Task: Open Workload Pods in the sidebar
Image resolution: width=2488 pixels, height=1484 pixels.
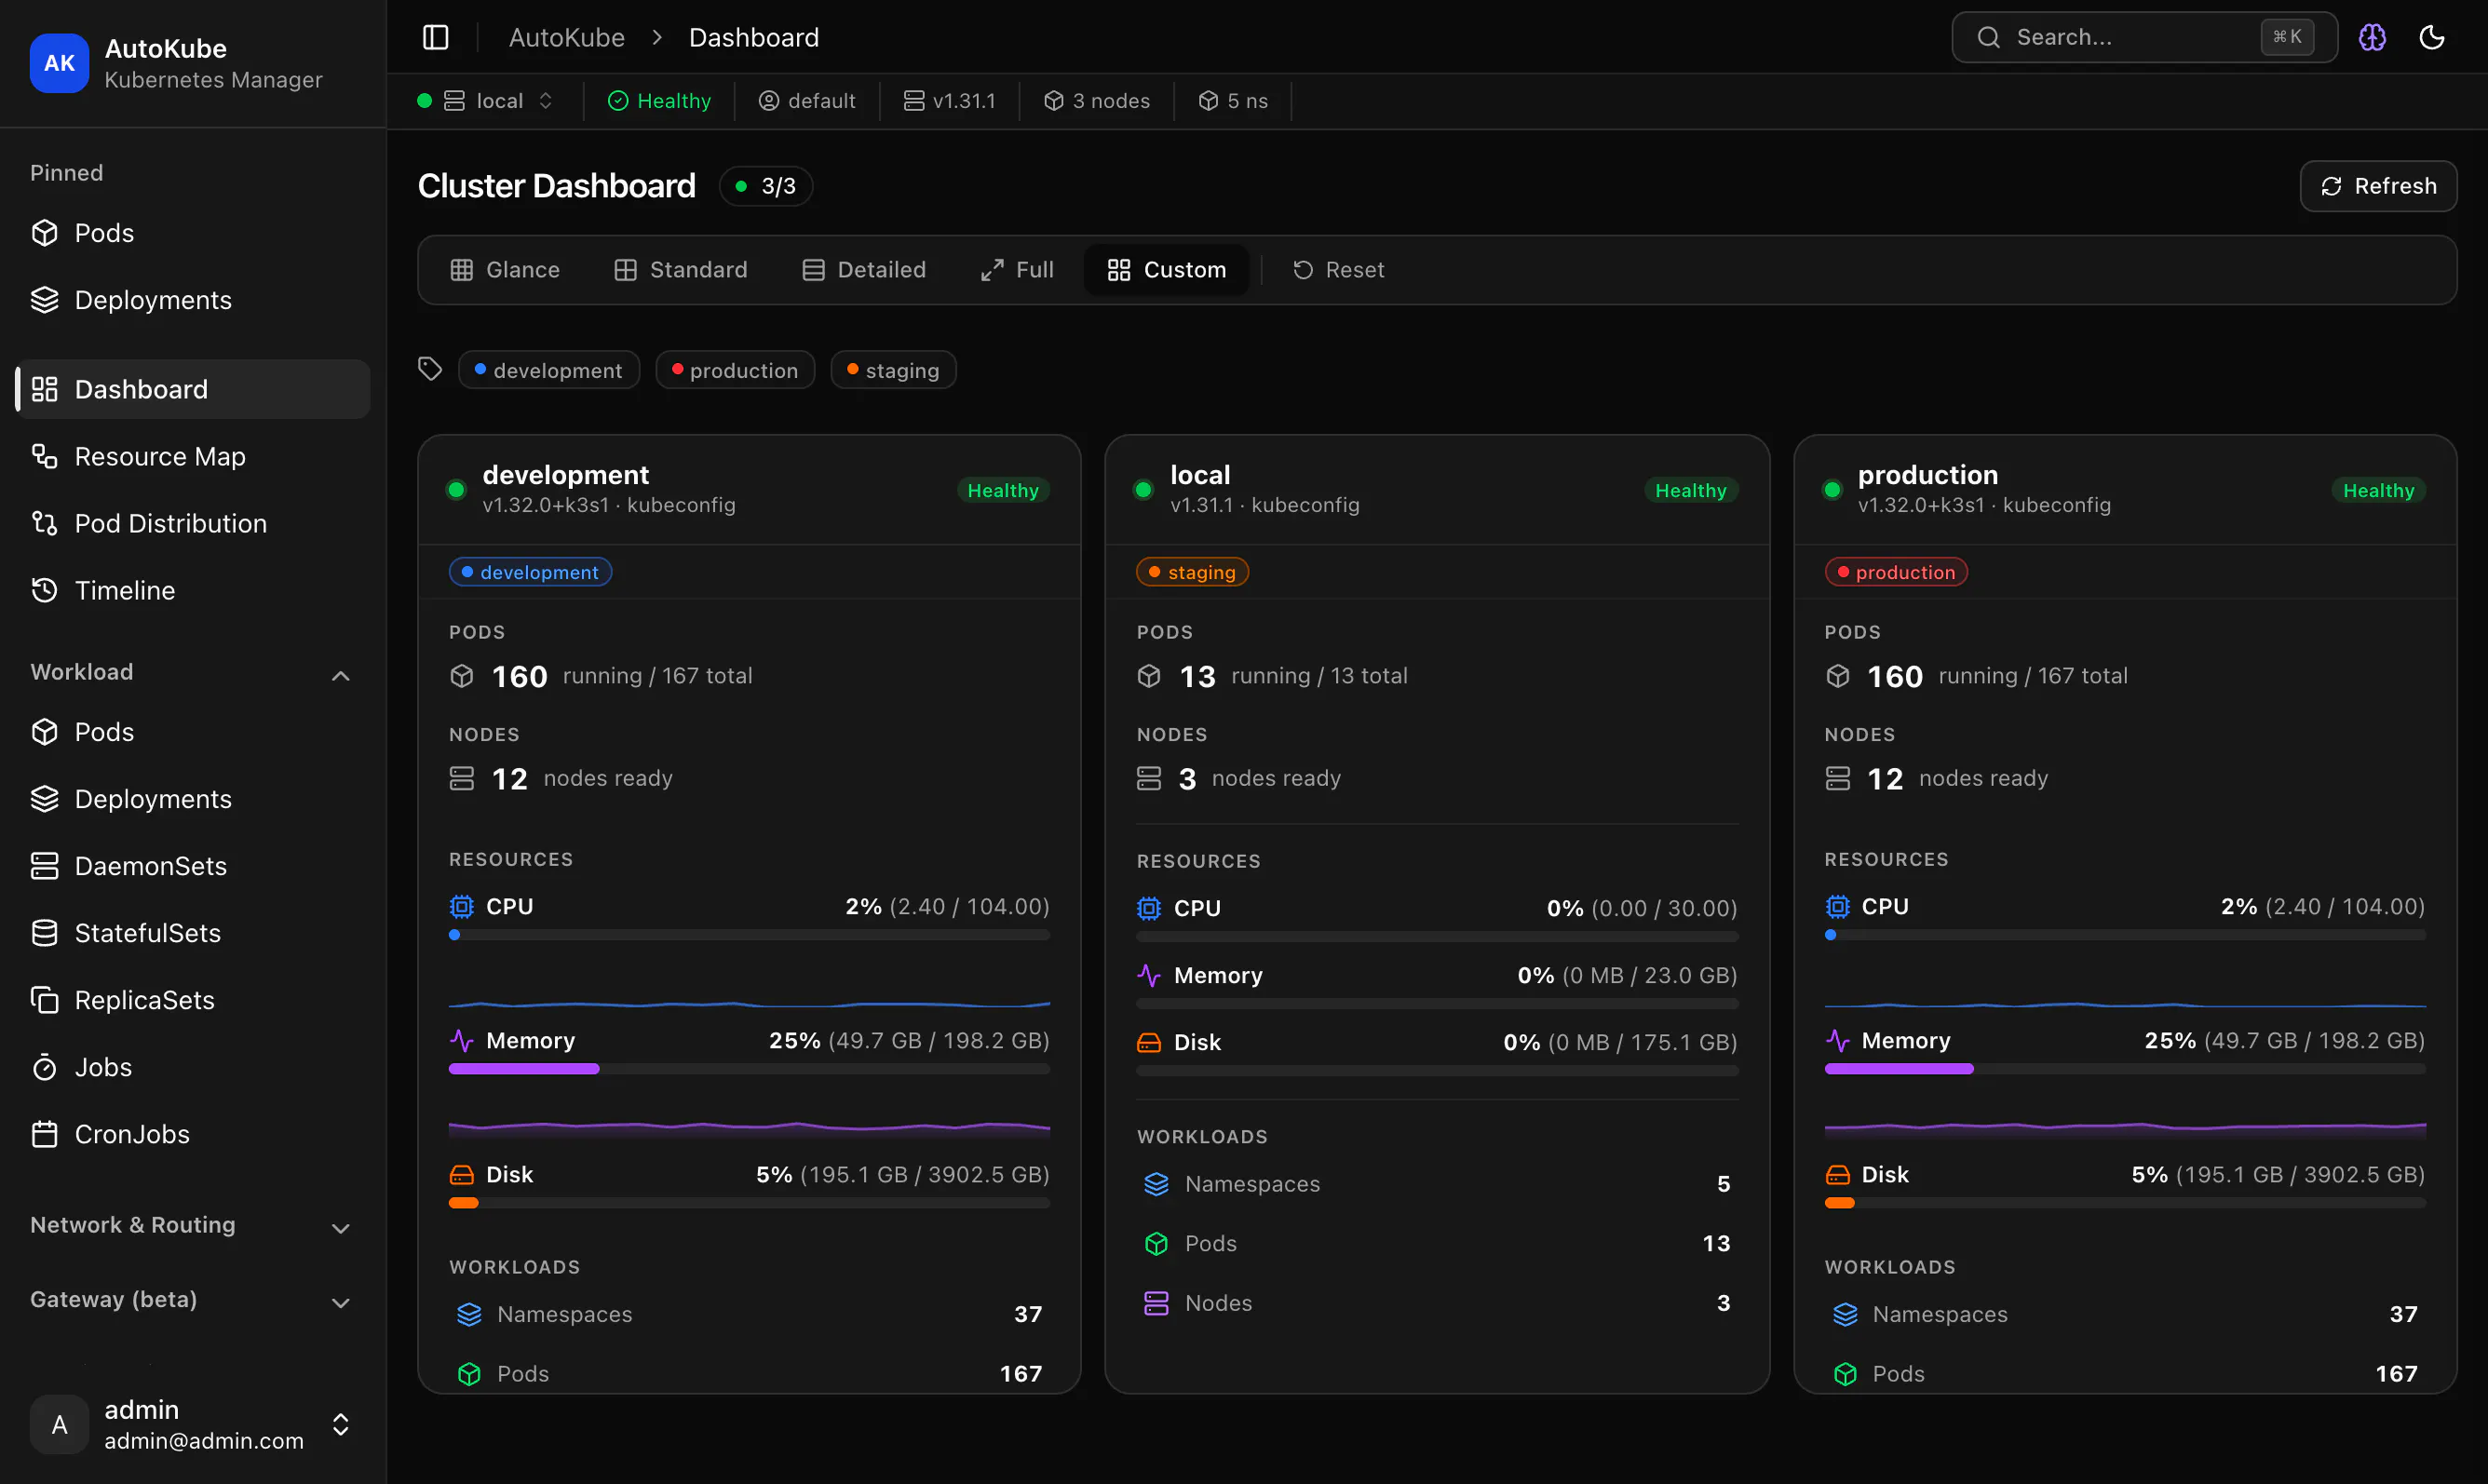Action: pyautogui.click(x=194, y=732)
